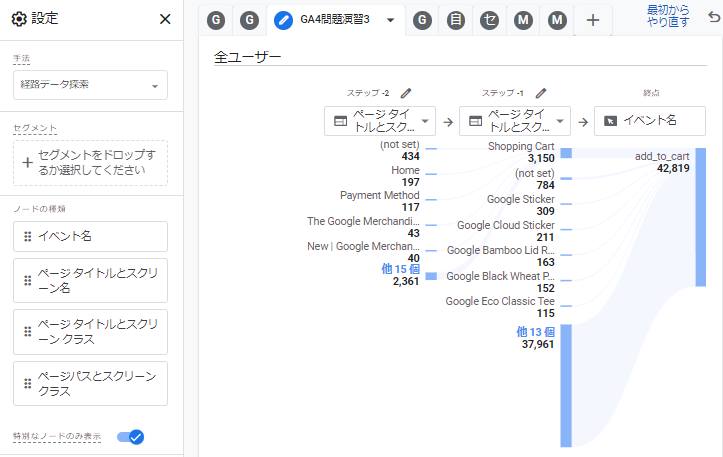Open the セ tab

tap(490, 20)
